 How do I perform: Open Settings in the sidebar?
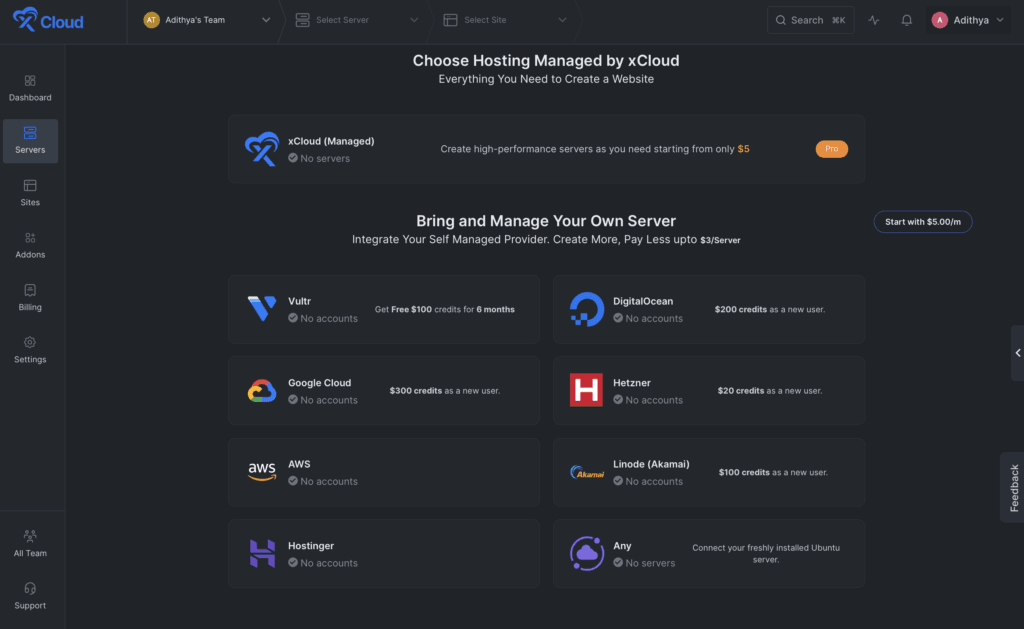tap(30, 350)
